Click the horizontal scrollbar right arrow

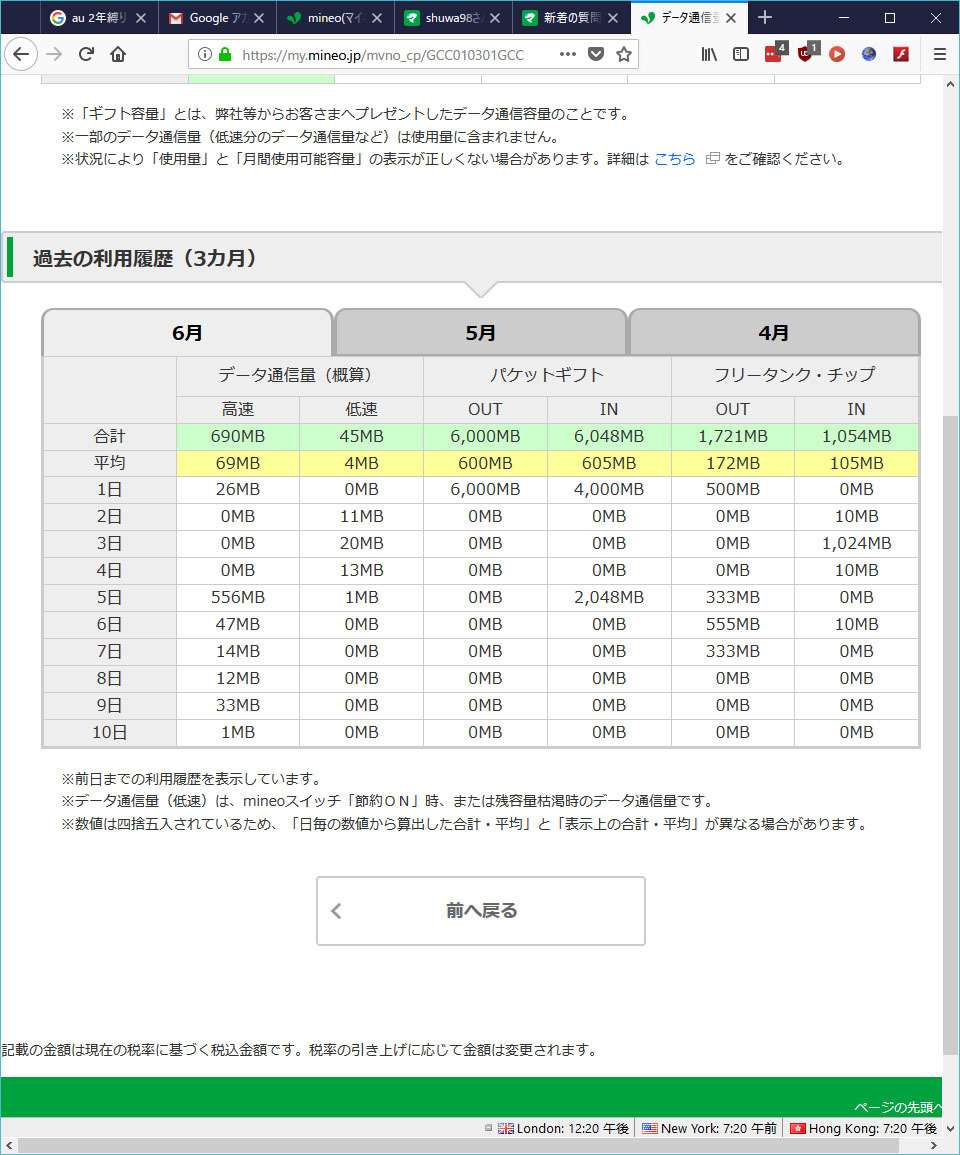(934, 1145)
